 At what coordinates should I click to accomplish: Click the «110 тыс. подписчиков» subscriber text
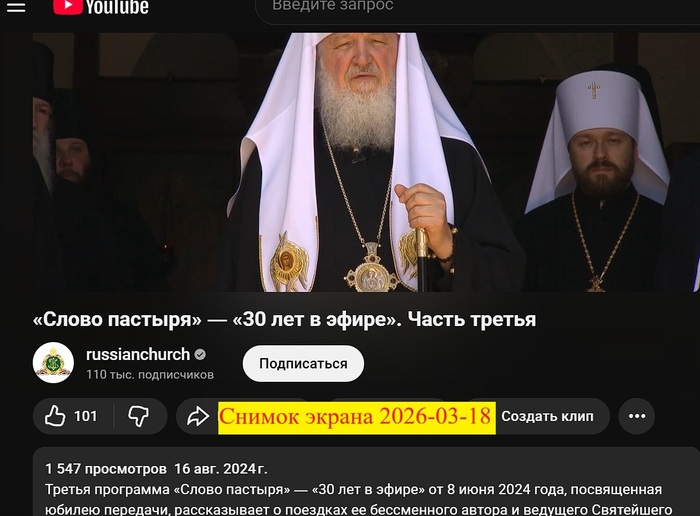150,375
